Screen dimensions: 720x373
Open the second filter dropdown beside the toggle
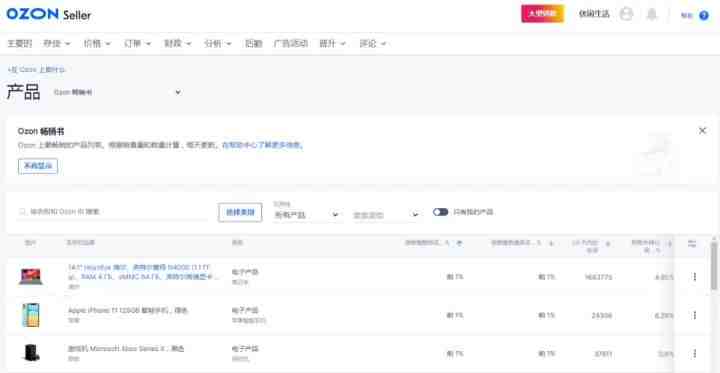tap(386, 214)
